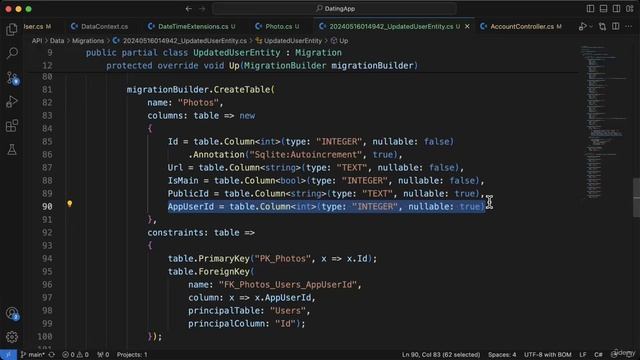
Task: Click sticky scroll line class UpdatedUserEntity
Action: click(213, 53)
